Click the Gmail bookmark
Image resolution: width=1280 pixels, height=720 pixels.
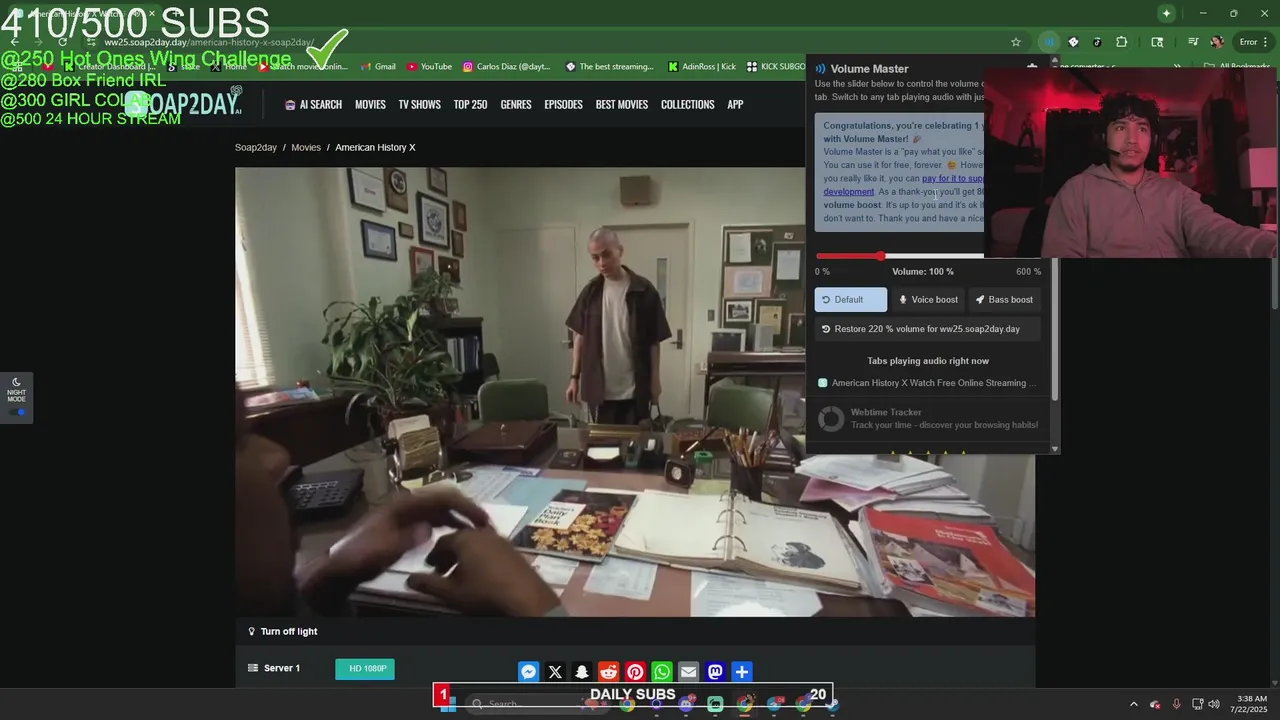pyautogui.click(x=377, y=67)
